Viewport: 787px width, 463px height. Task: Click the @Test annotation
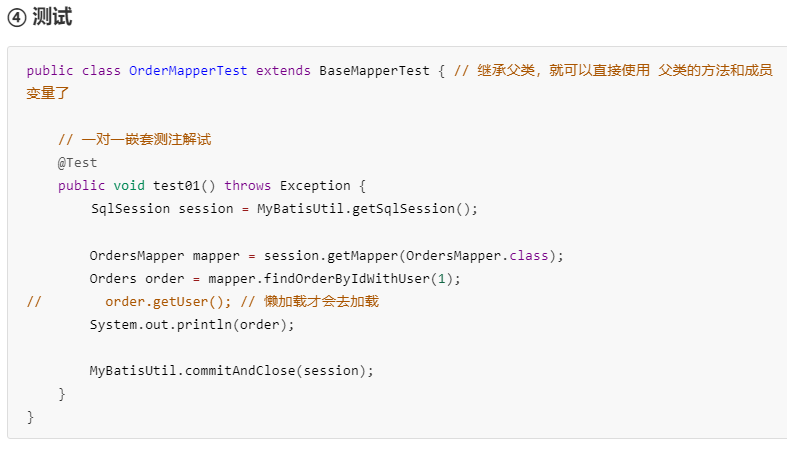click(x=77, y=163)
